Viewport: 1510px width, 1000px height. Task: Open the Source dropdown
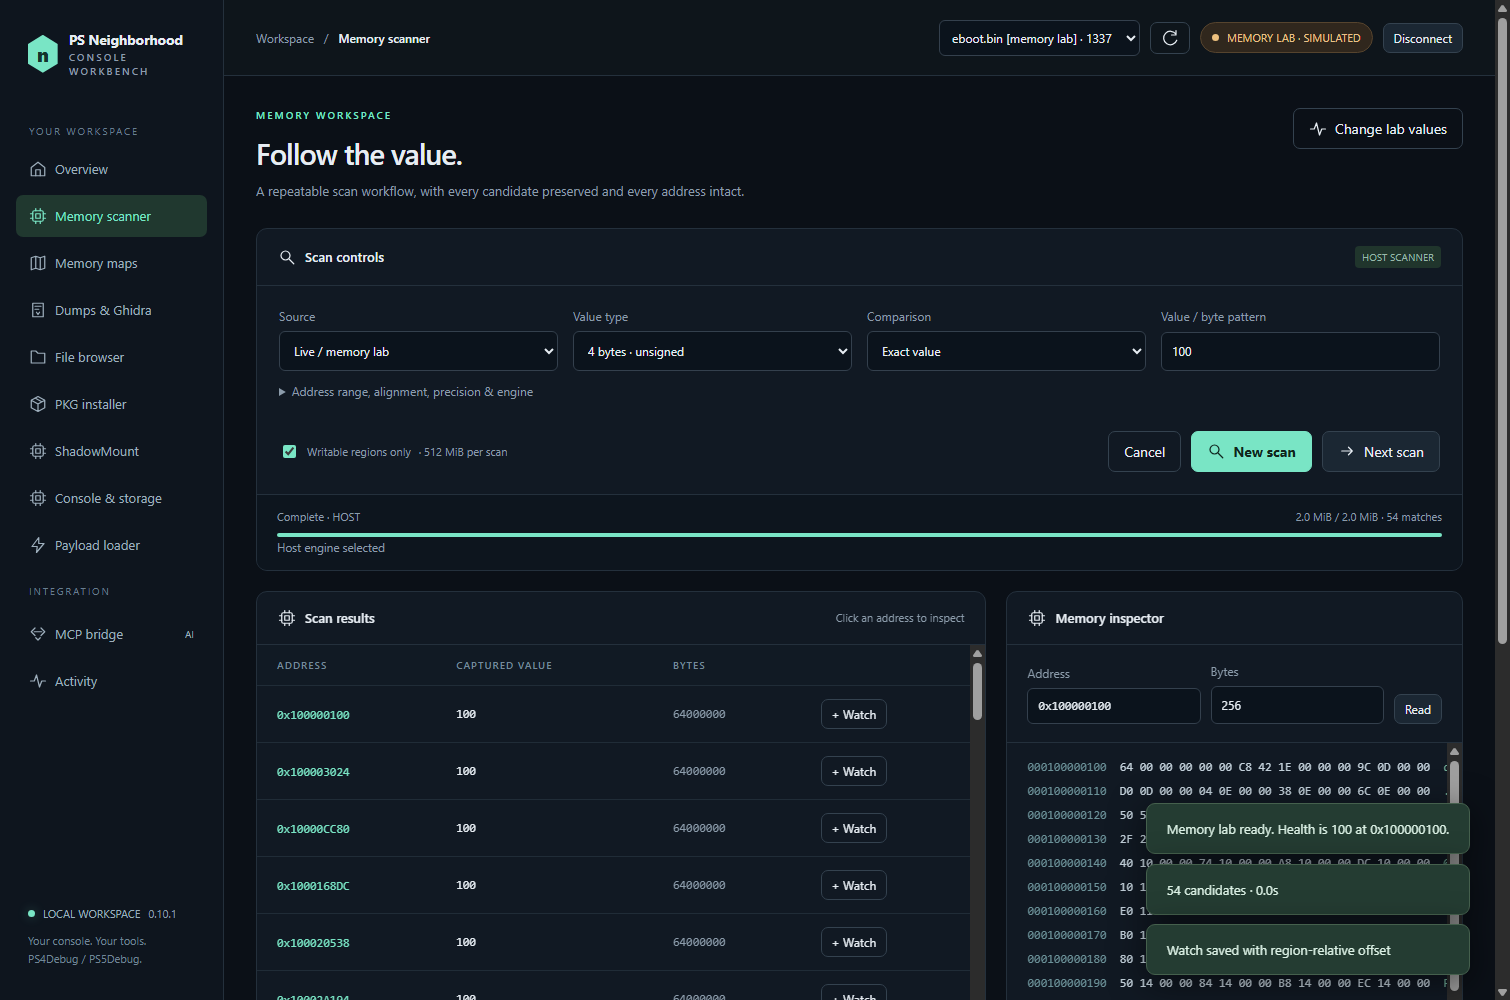(418, 351)
